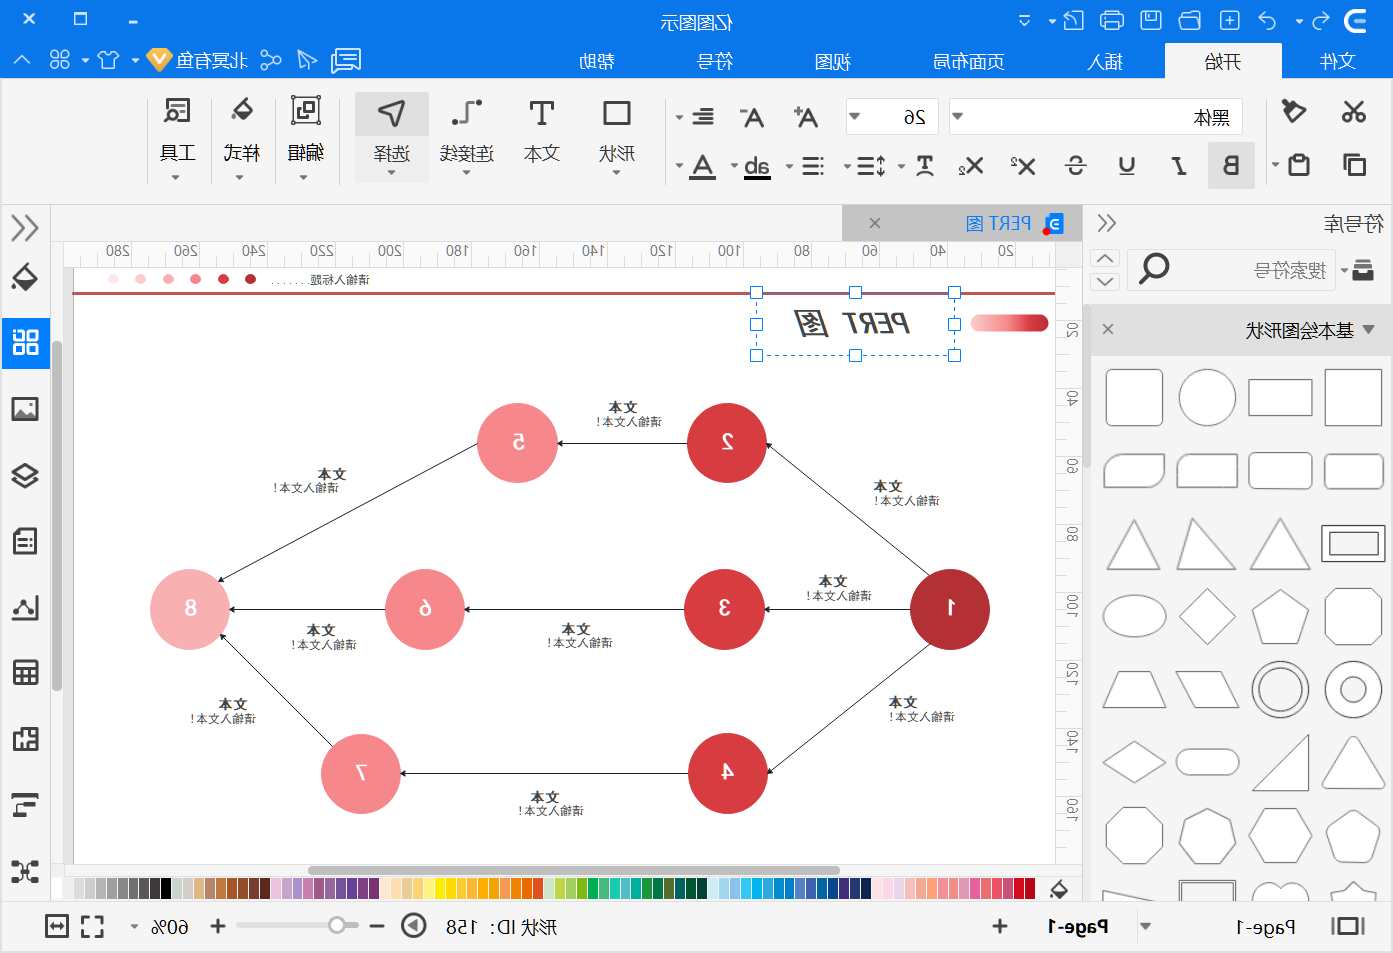Expand the text highlight ab dropdown arrow
Viewport: 1393px width, 953px height.
tap(734, 166)
